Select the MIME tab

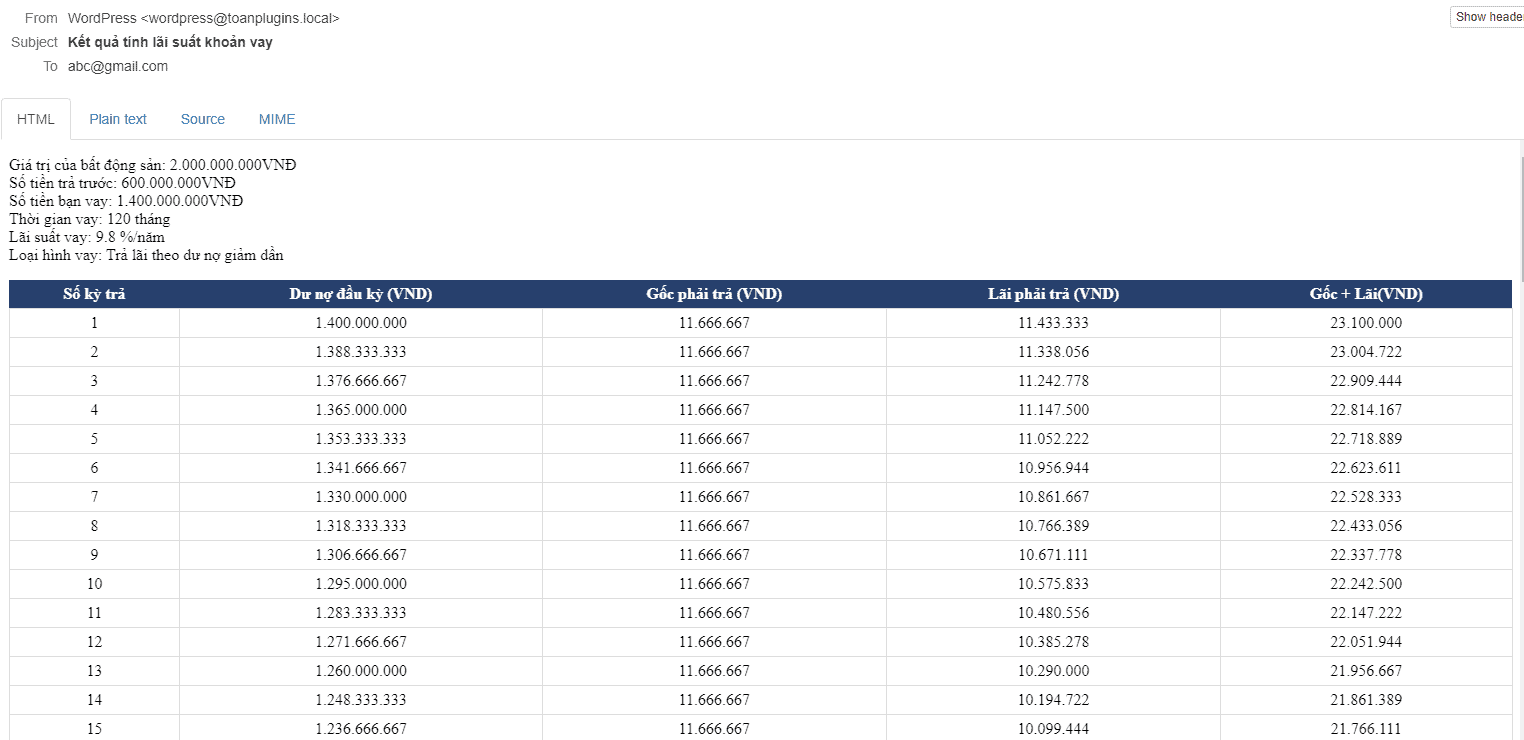pyautogui.click(x=277, y=119)
